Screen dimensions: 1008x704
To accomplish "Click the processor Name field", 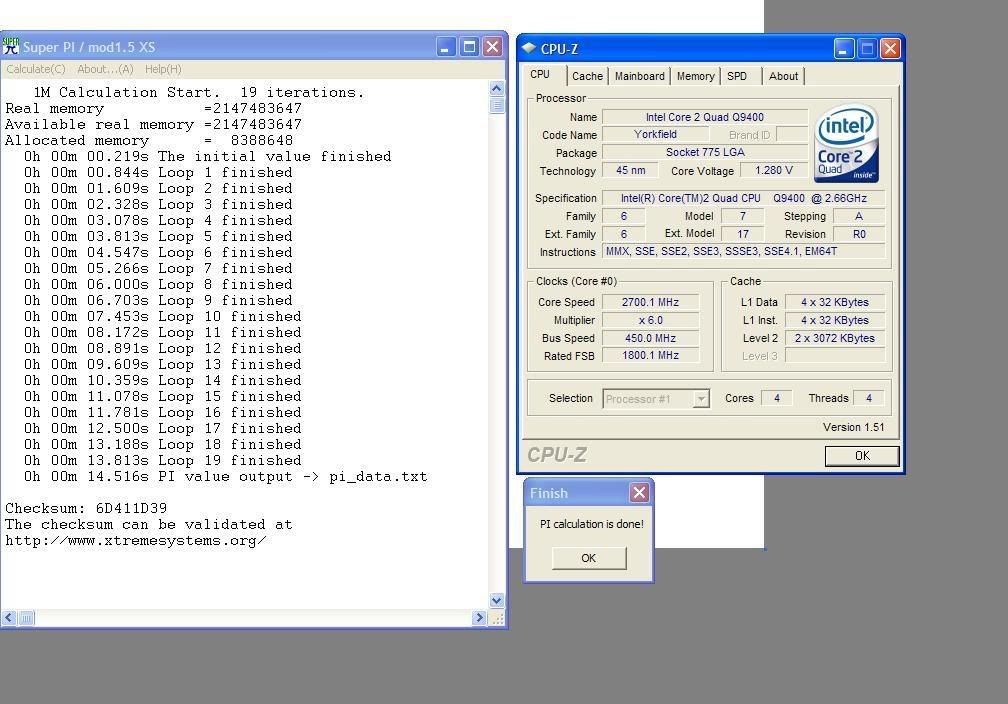I will click(705, 117).
